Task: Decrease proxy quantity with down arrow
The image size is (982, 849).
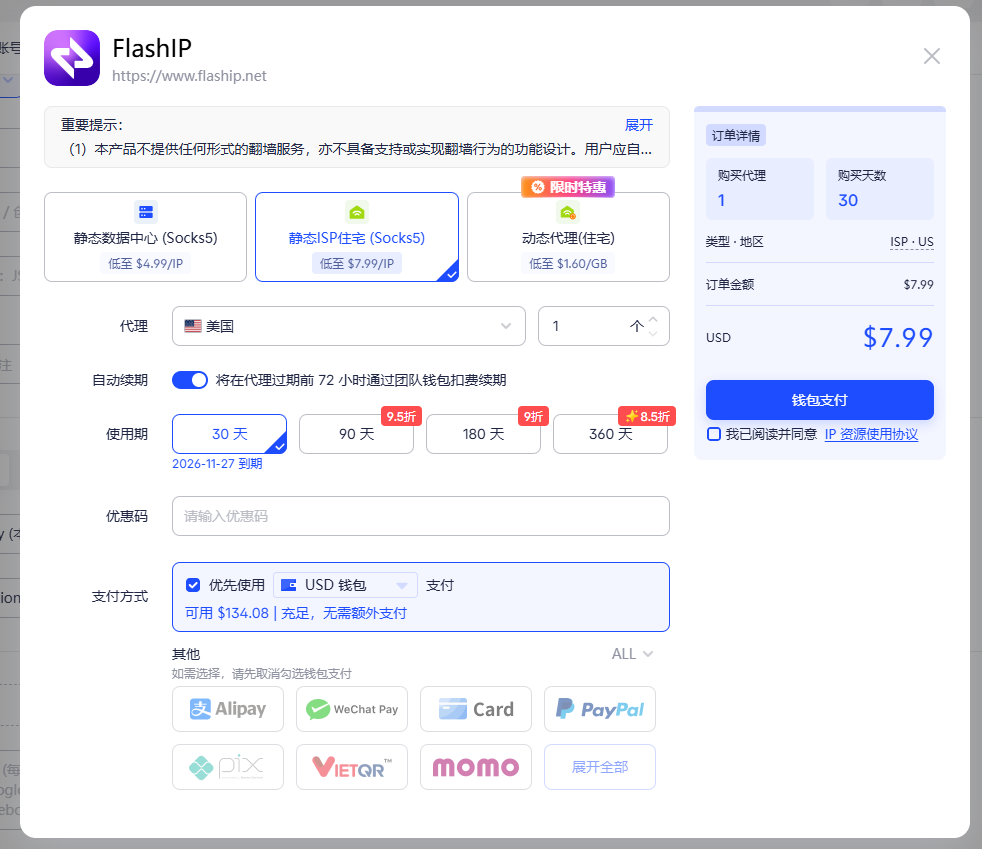Action: coord(653,333)
